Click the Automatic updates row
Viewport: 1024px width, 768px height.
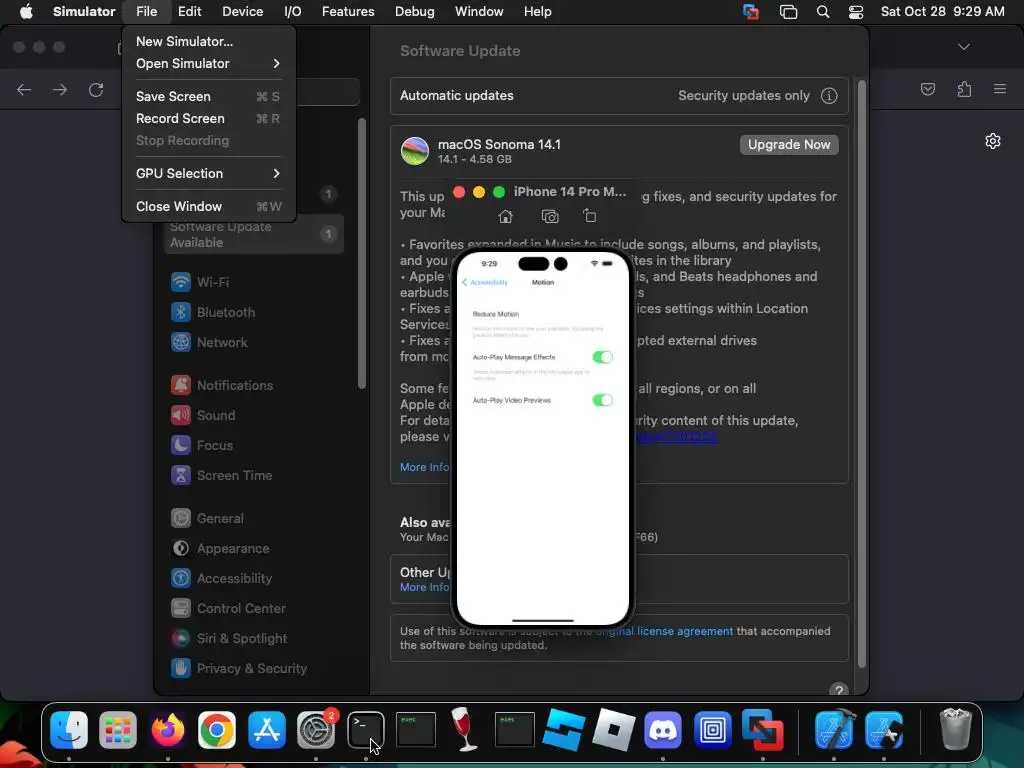pyautogui.click(x=619, y=96)
